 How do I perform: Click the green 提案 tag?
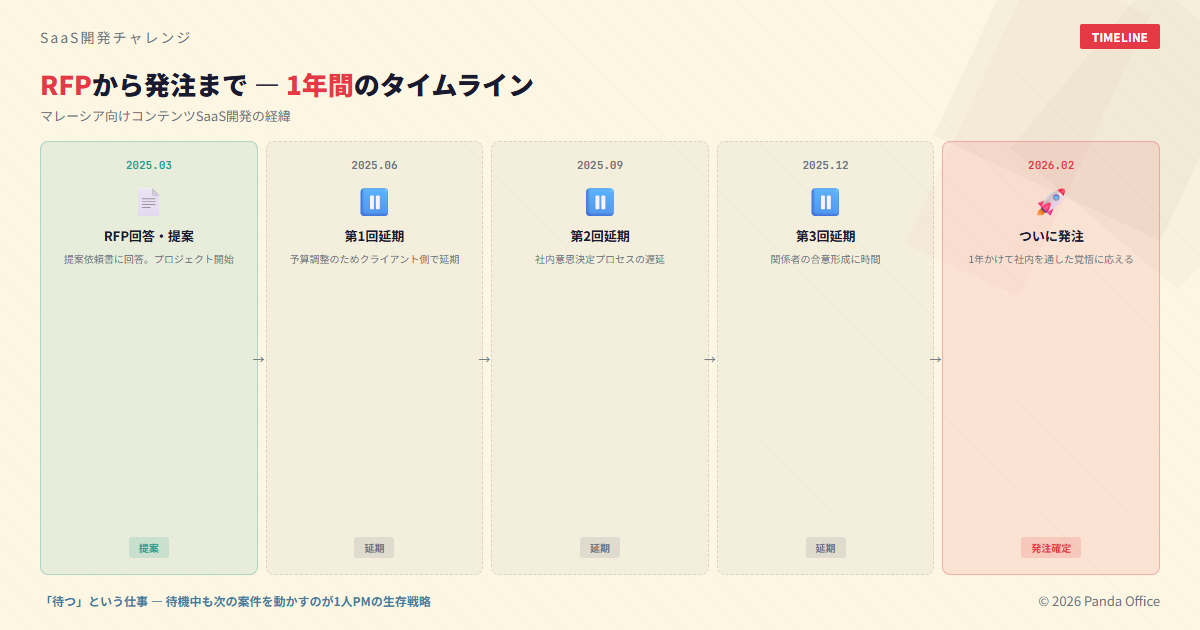(x=149, y=548)
